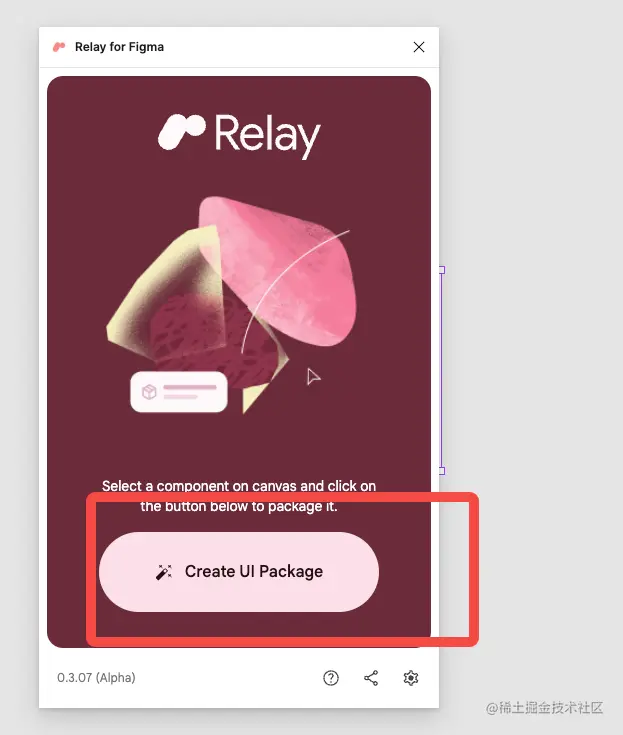Click the share icon in the footer

(371, 678)
